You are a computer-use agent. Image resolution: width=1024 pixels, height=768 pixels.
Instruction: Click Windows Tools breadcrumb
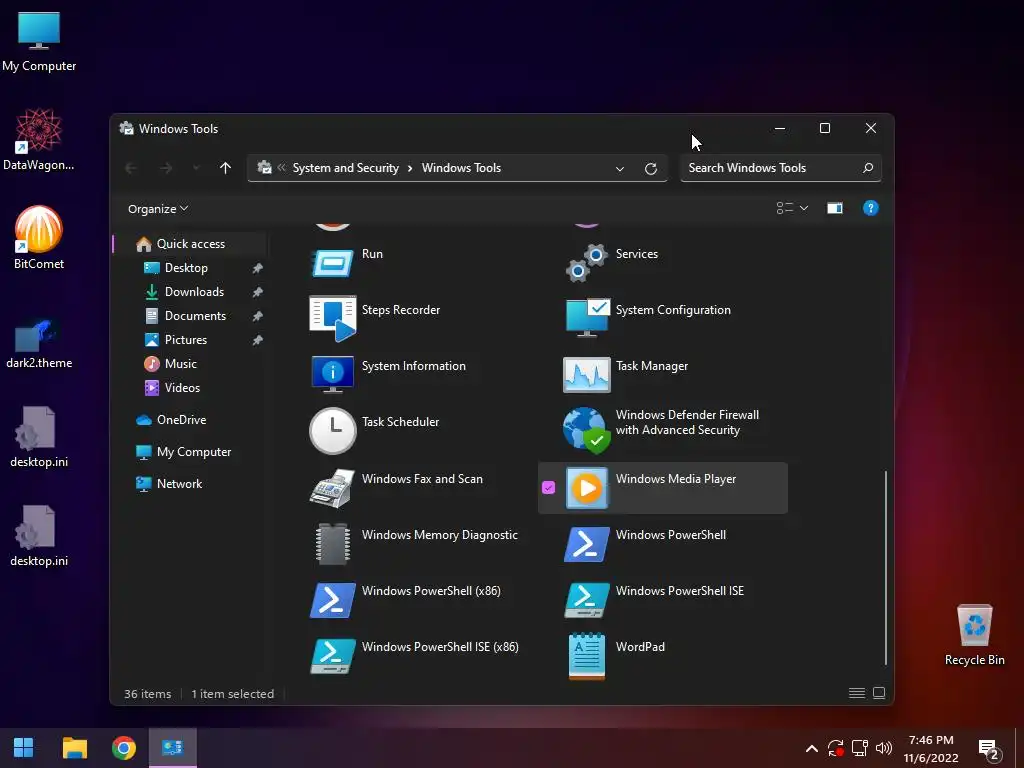[461, 168]
